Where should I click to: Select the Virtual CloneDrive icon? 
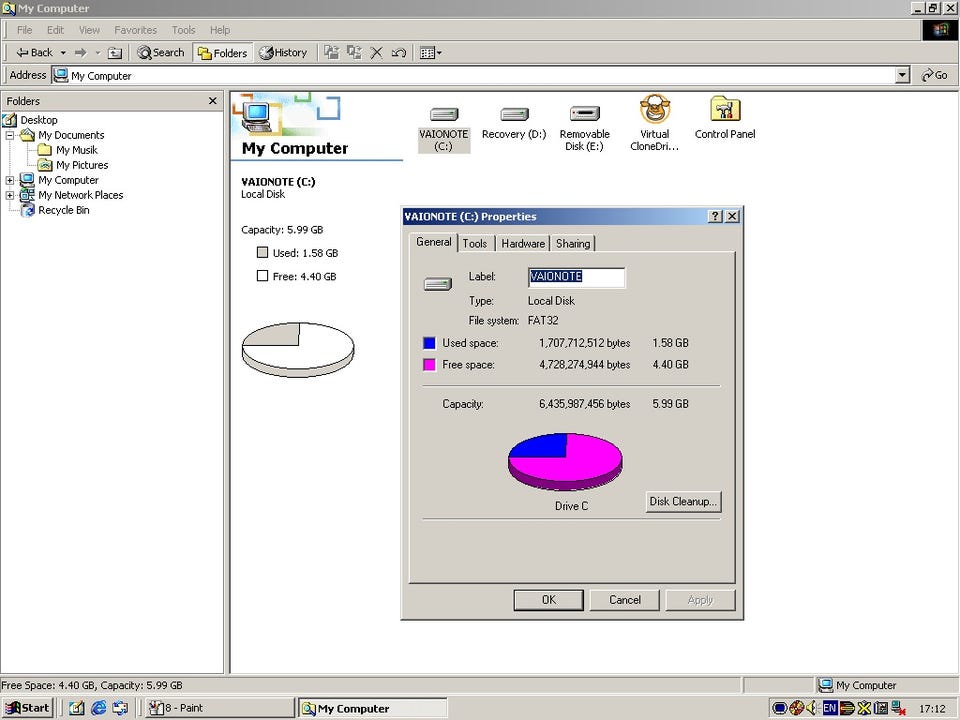pos(654,123)
